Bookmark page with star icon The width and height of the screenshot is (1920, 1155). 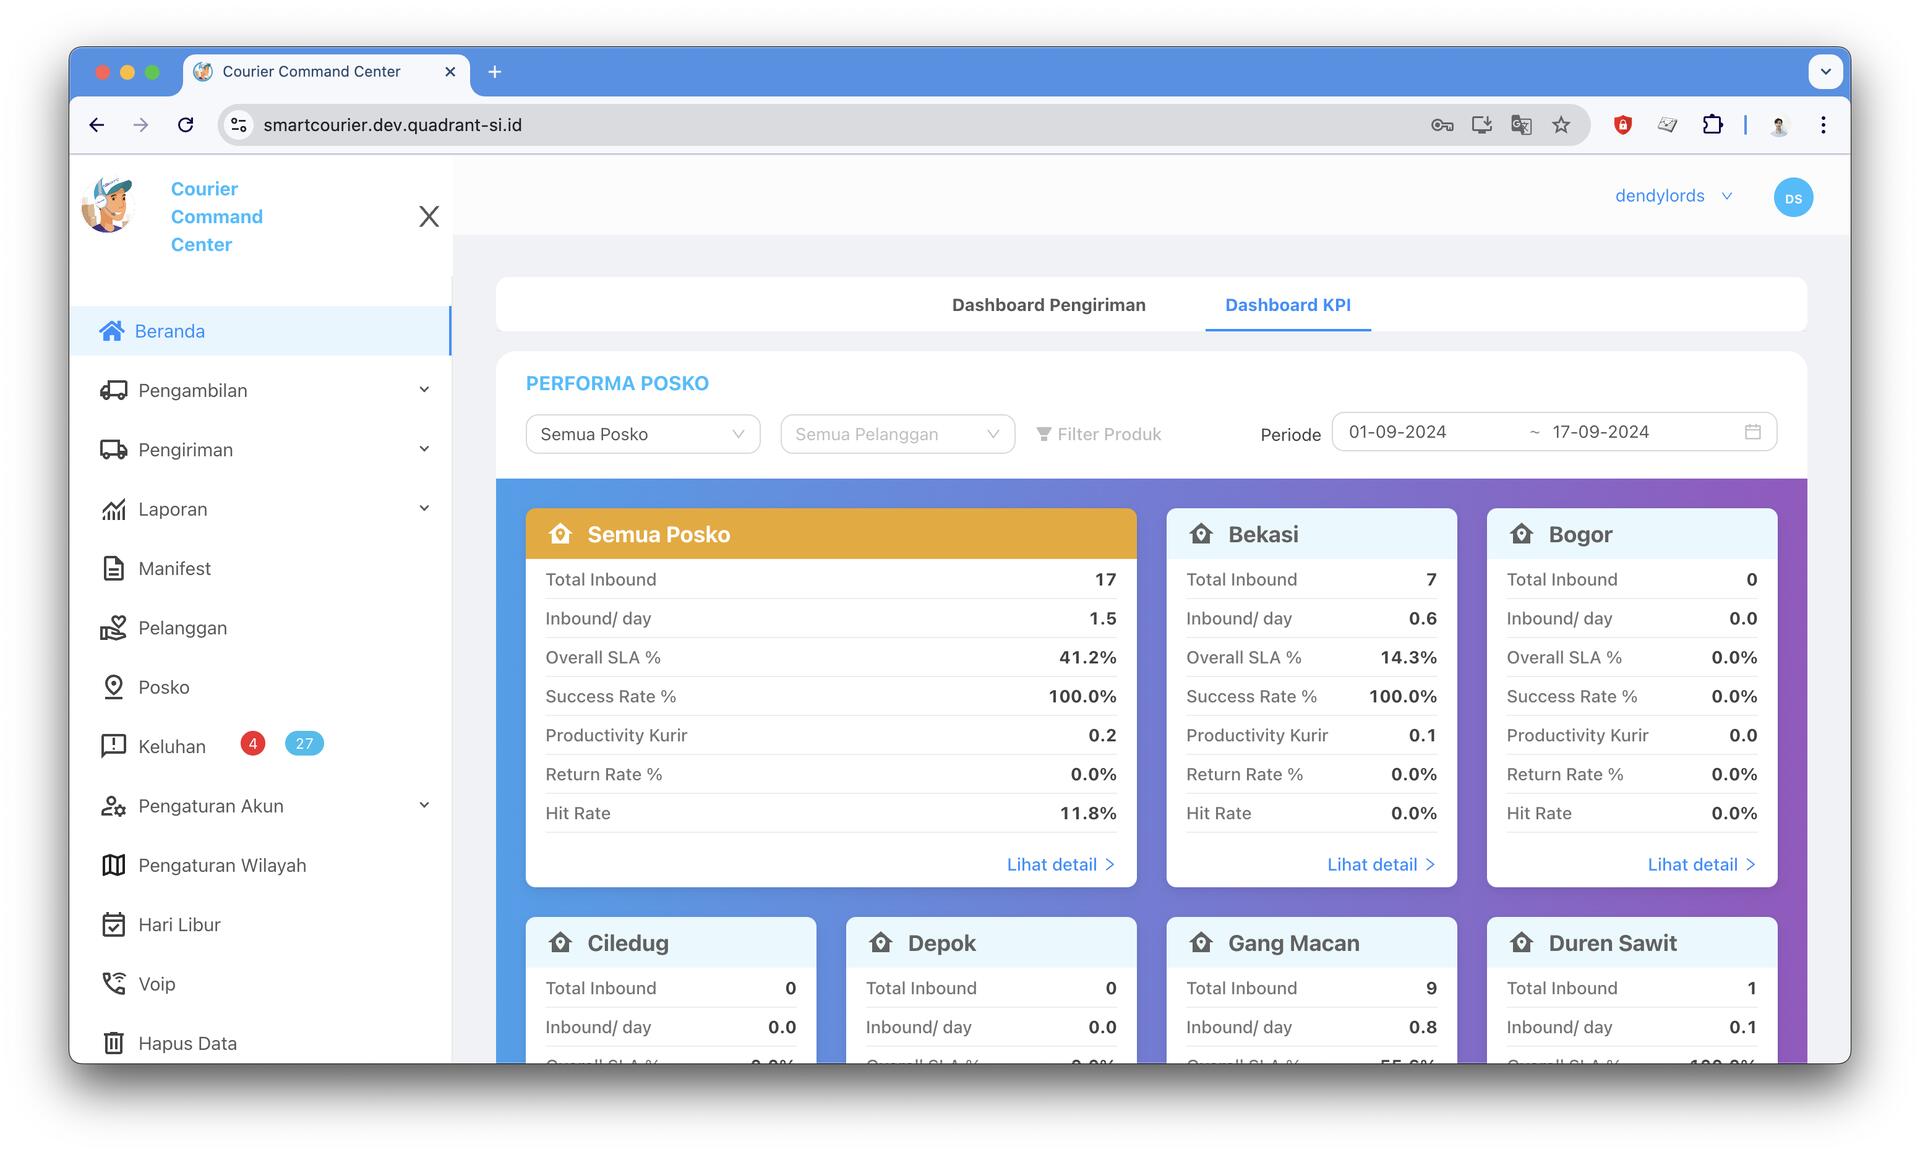pyautogui.click(x=1561, y=125)
